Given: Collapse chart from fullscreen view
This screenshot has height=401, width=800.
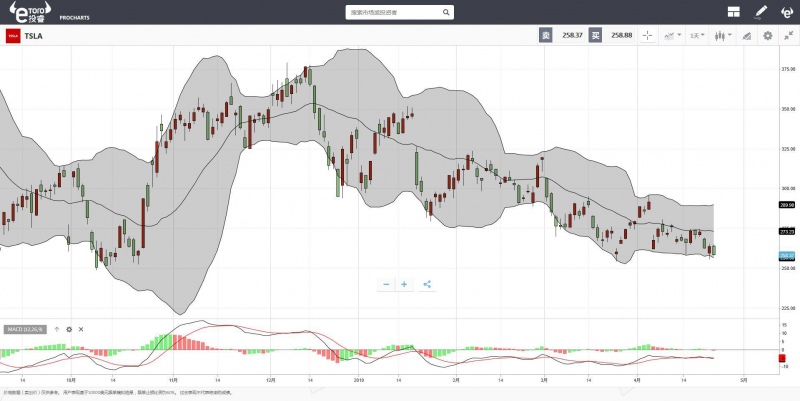Looking at the screenshot, I should [788, 35].
